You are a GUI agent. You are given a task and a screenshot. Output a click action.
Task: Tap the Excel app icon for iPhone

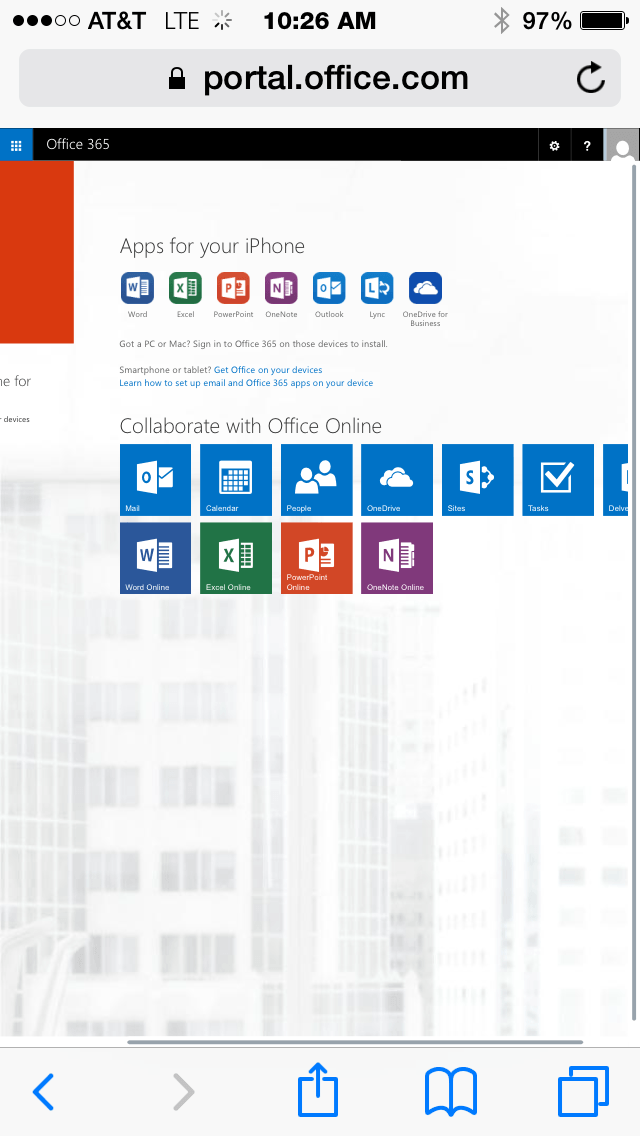coord(185,288)
